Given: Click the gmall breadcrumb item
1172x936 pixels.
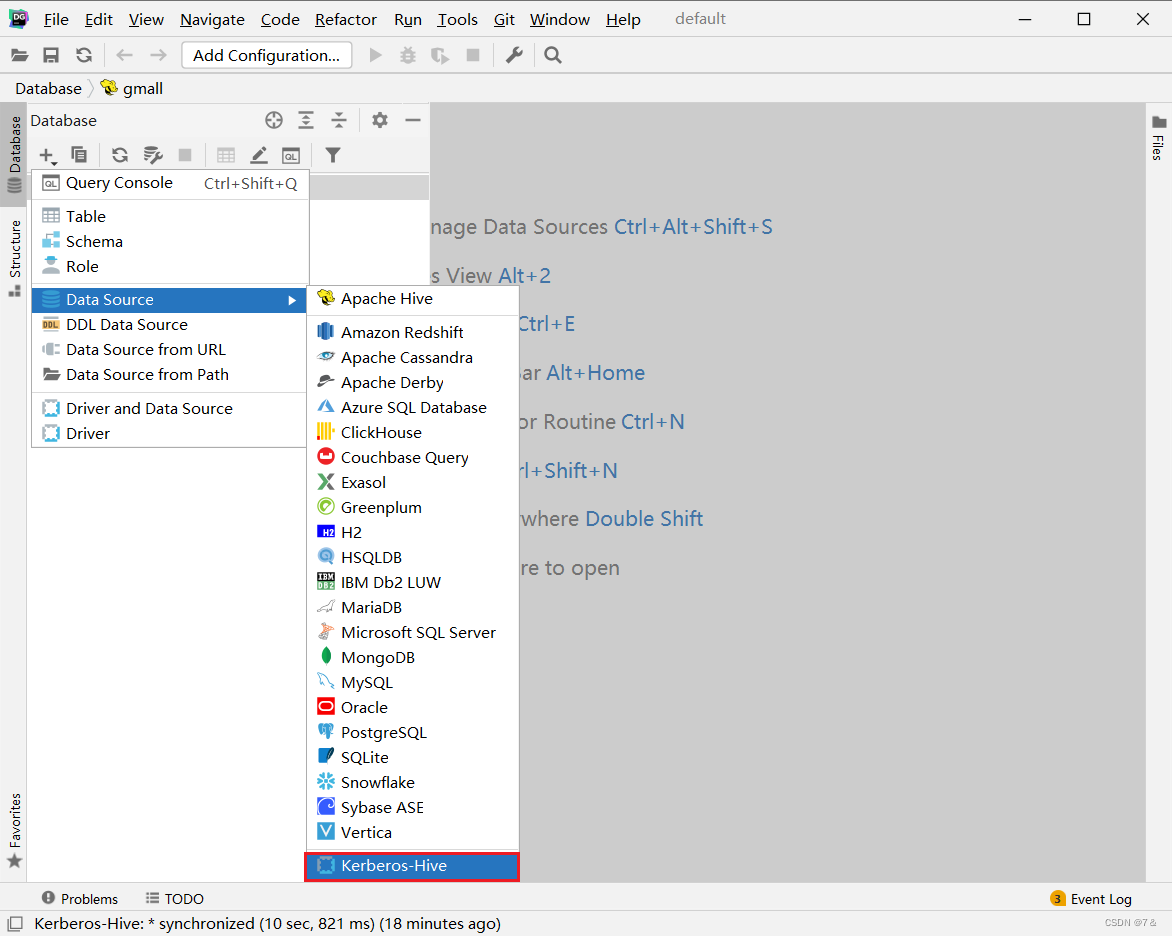Looking at the screenshot, I should [x=132, y=88].
